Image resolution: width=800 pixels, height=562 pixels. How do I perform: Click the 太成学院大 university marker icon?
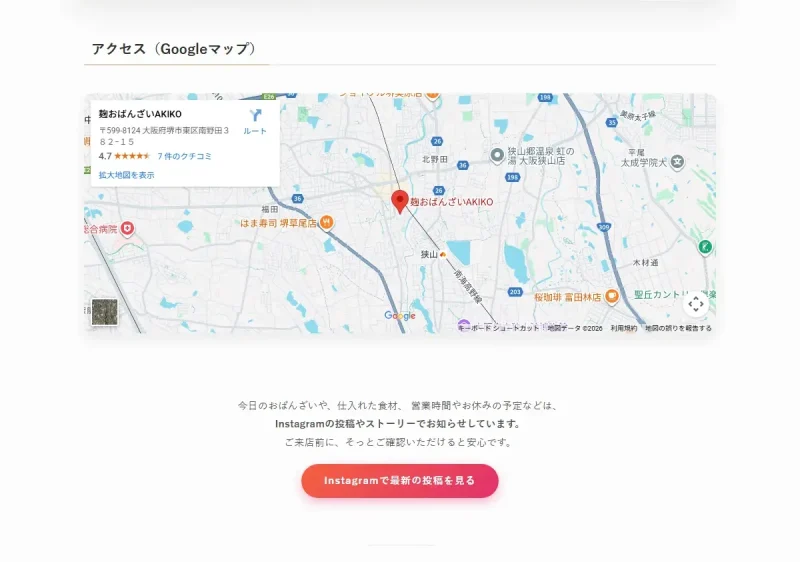[x=677, y=162]
